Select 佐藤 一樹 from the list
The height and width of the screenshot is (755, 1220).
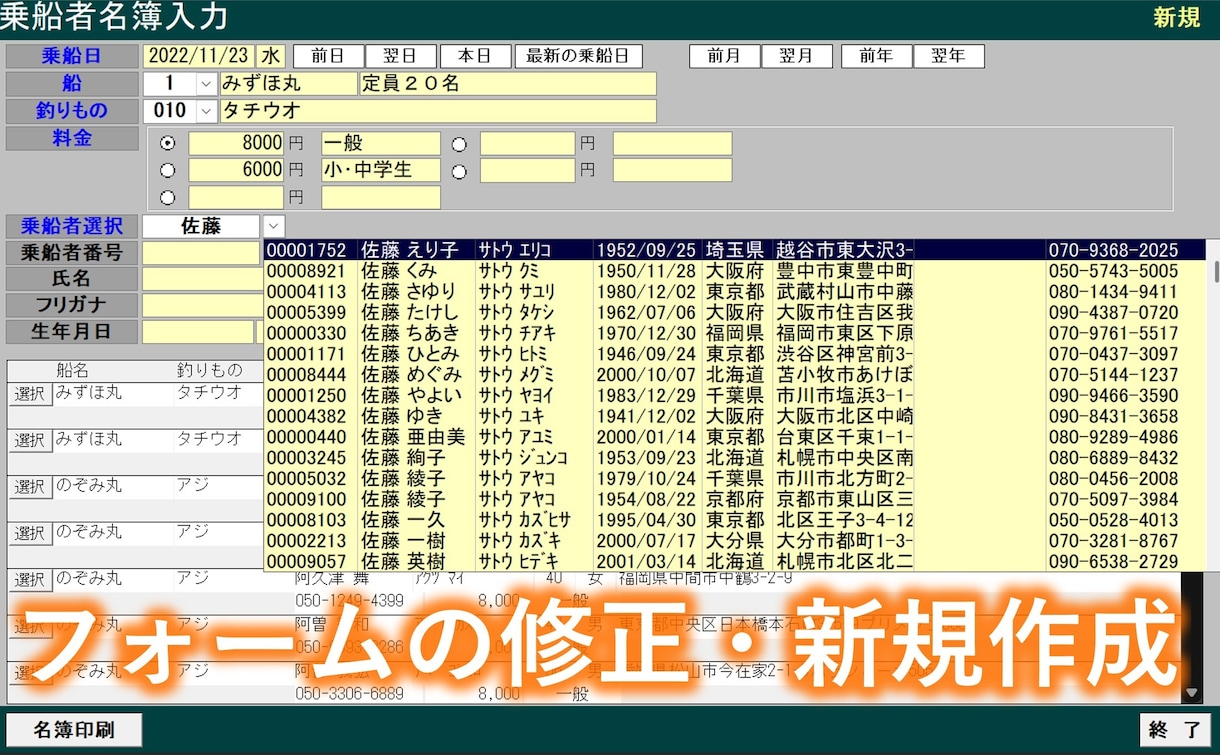tap(735, 541)
